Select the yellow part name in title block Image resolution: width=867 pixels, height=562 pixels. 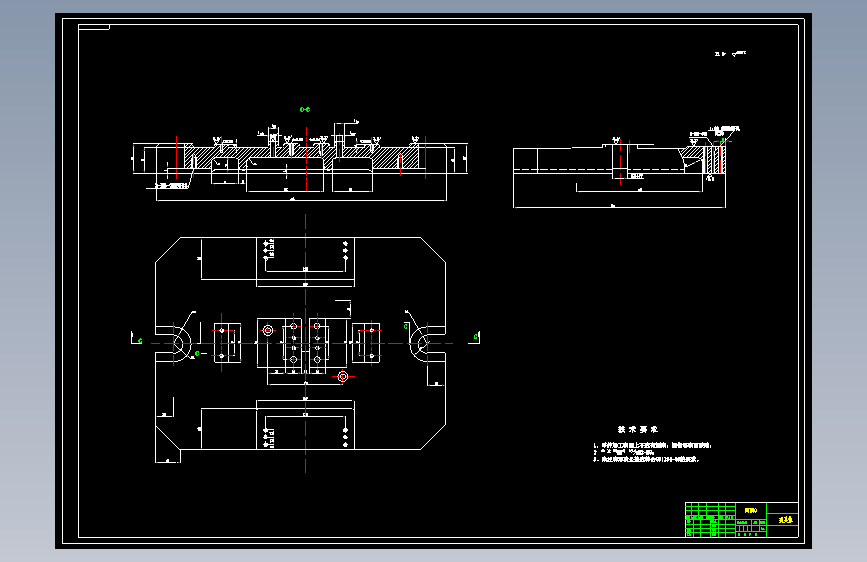[785, 520]
